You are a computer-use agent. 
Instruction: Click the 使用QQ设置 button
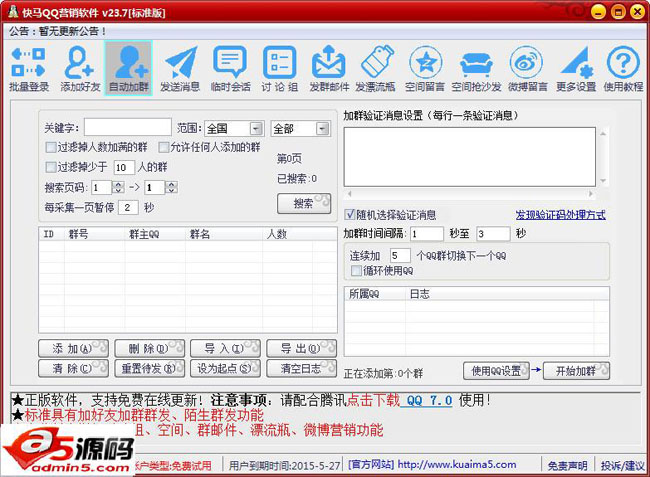(x=496, y=371)
